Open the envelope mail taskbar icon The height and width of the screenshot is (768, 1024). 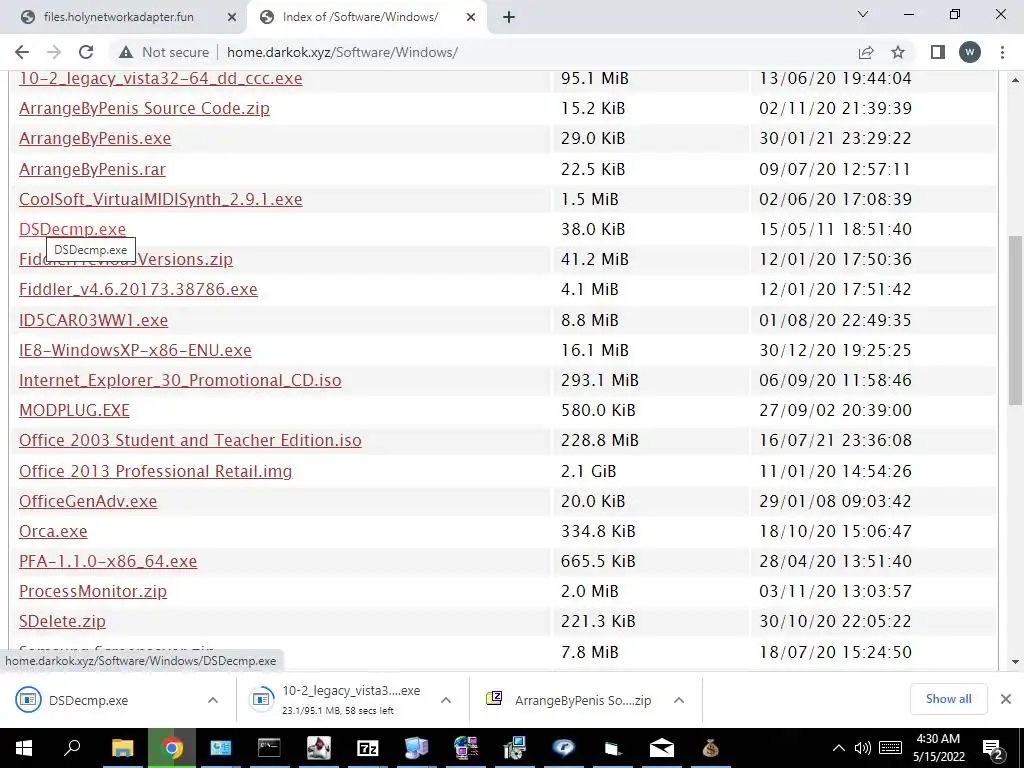point(662,748)
